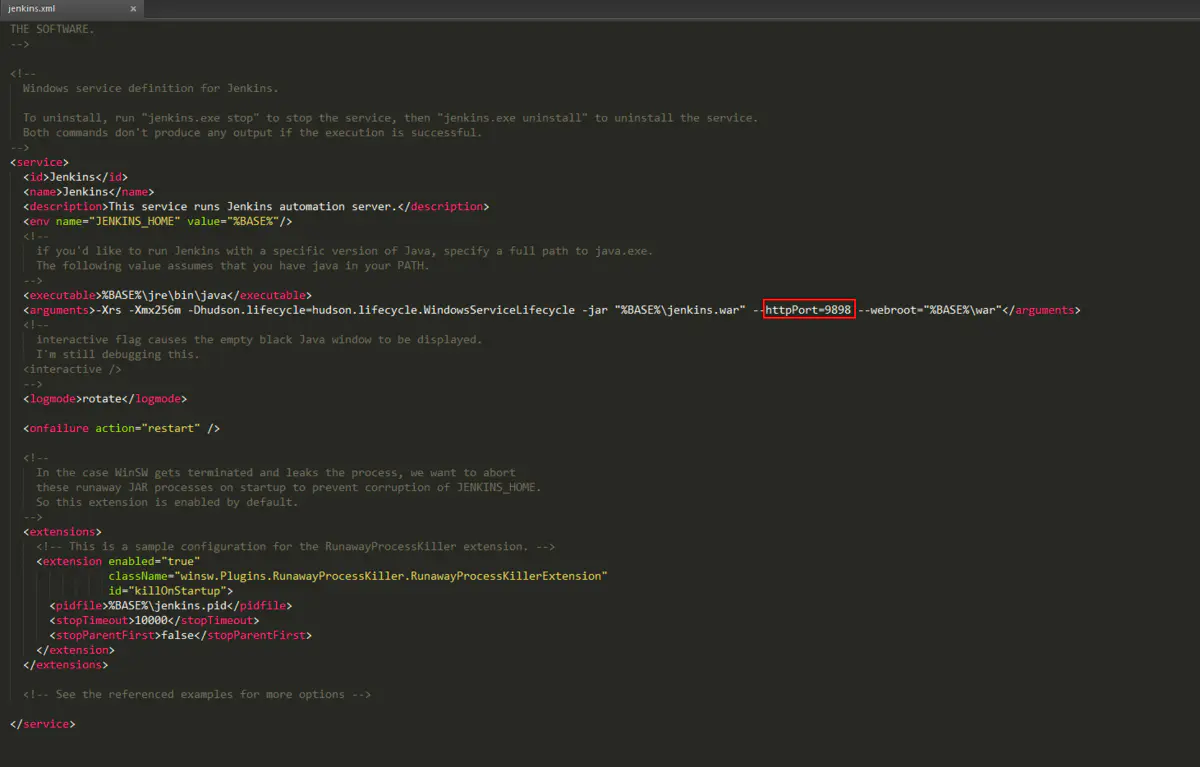Click the false stopParentFirst value
Image resolution: width=1200 pixels, height=767 pixels.
pyautogui.click(x=178, y=634)
